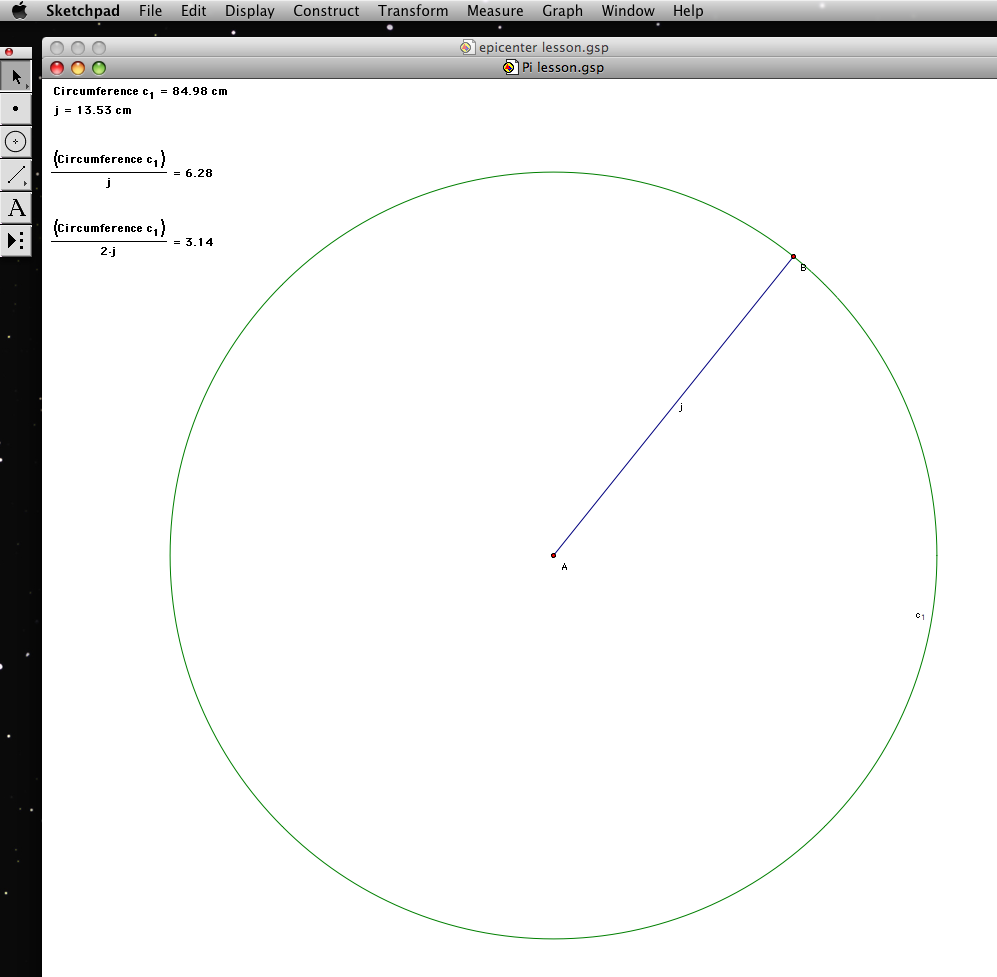997x977 pixels.
Task: Select point B on the circle
Action: tap(793, 257)
